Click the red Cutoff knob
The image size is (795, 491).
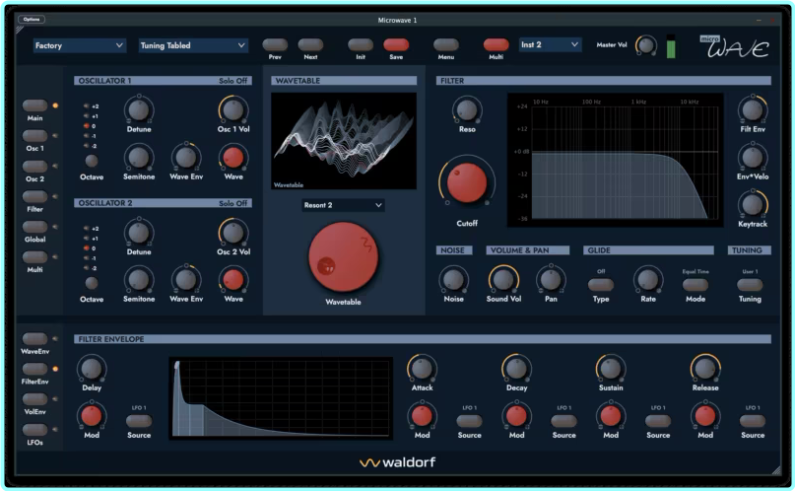(x=467, y=183)
